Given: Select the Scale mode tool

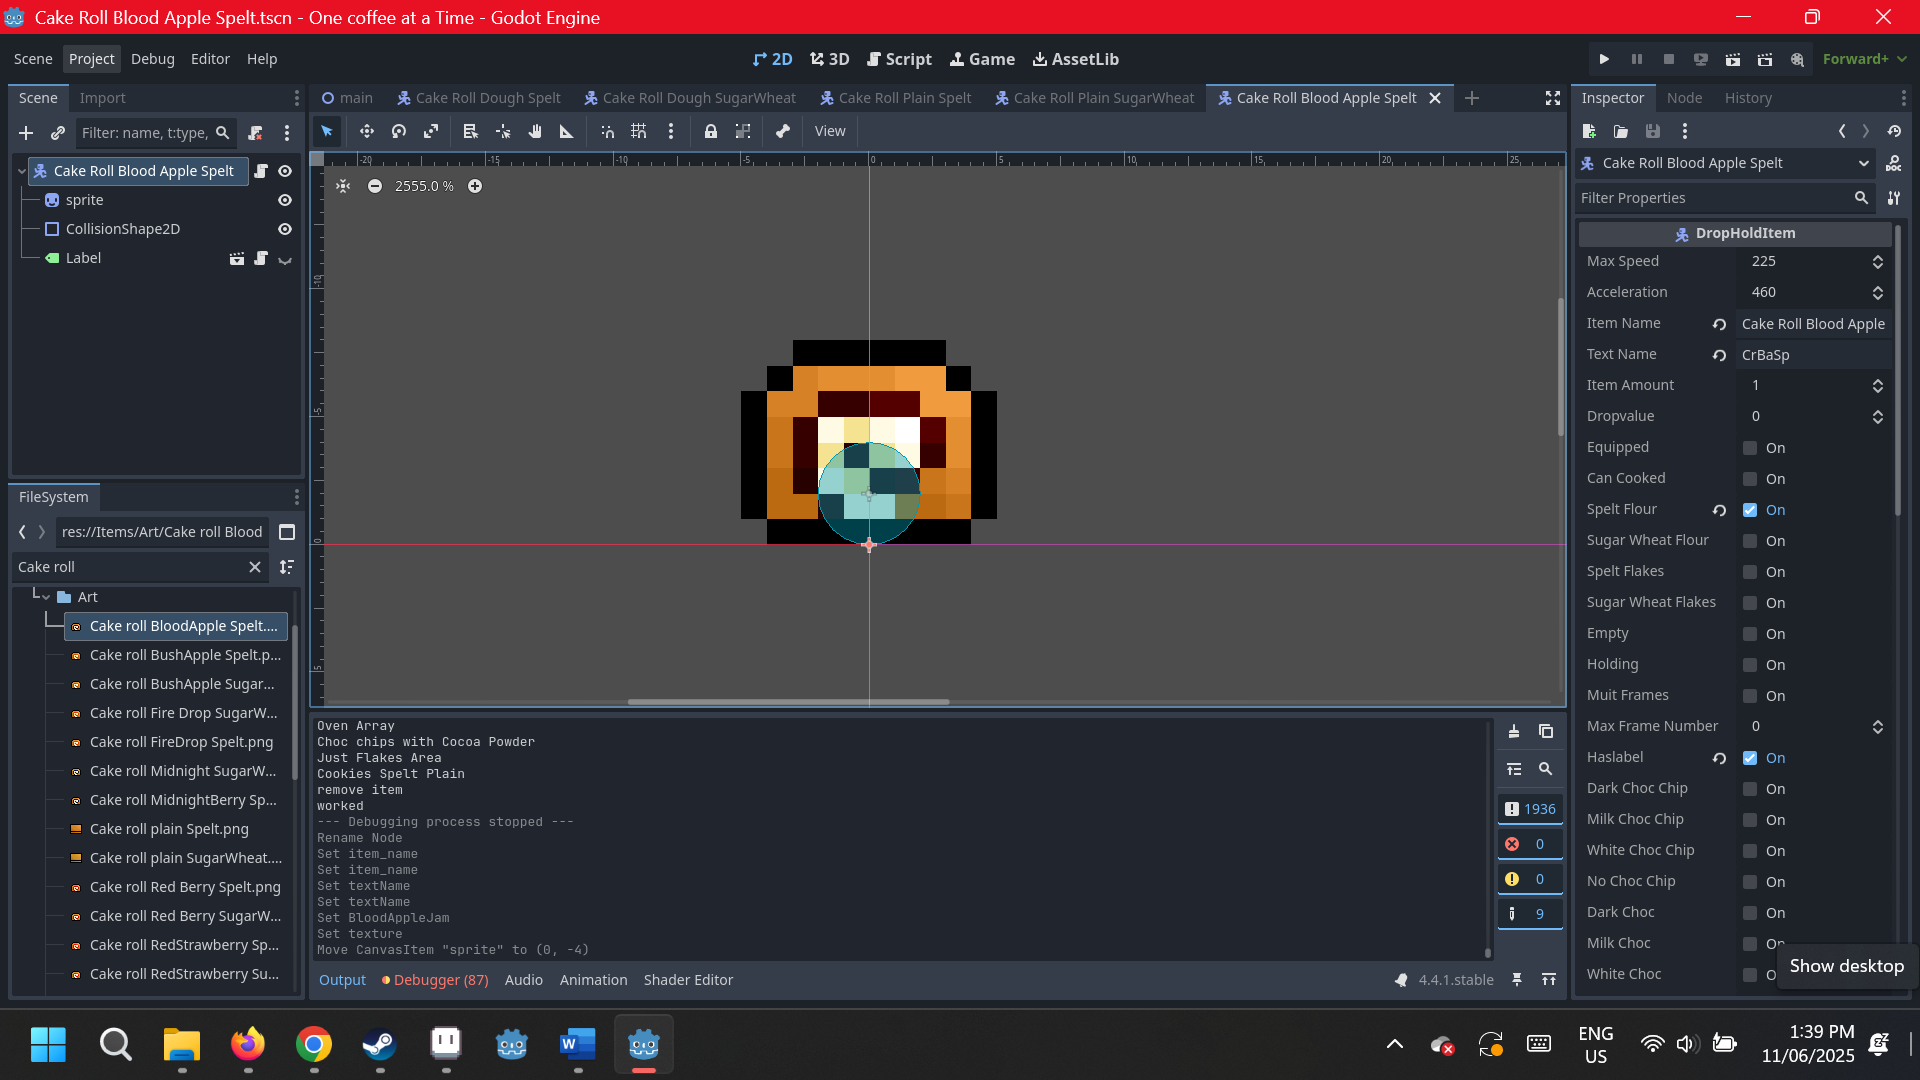Looking at the screenshot, I should point(431,131).
